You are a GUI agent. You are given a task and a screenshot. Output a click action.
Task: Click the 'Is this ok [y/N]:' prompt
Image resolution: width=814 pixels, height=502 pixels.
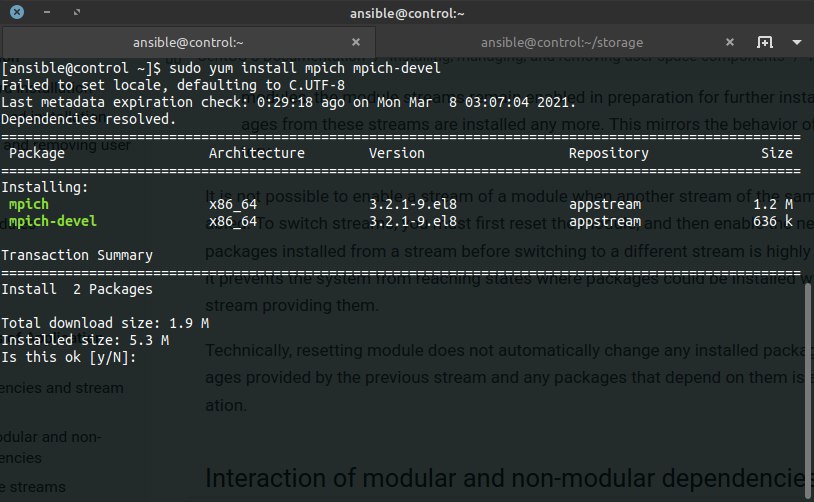(69, 357)
